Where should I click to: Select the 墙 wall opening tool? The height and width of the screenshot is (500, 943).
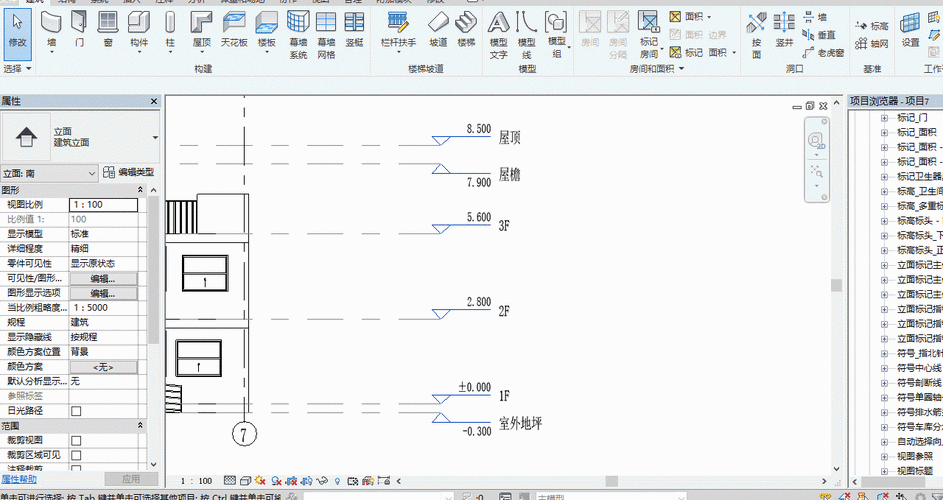coord(815,17)
